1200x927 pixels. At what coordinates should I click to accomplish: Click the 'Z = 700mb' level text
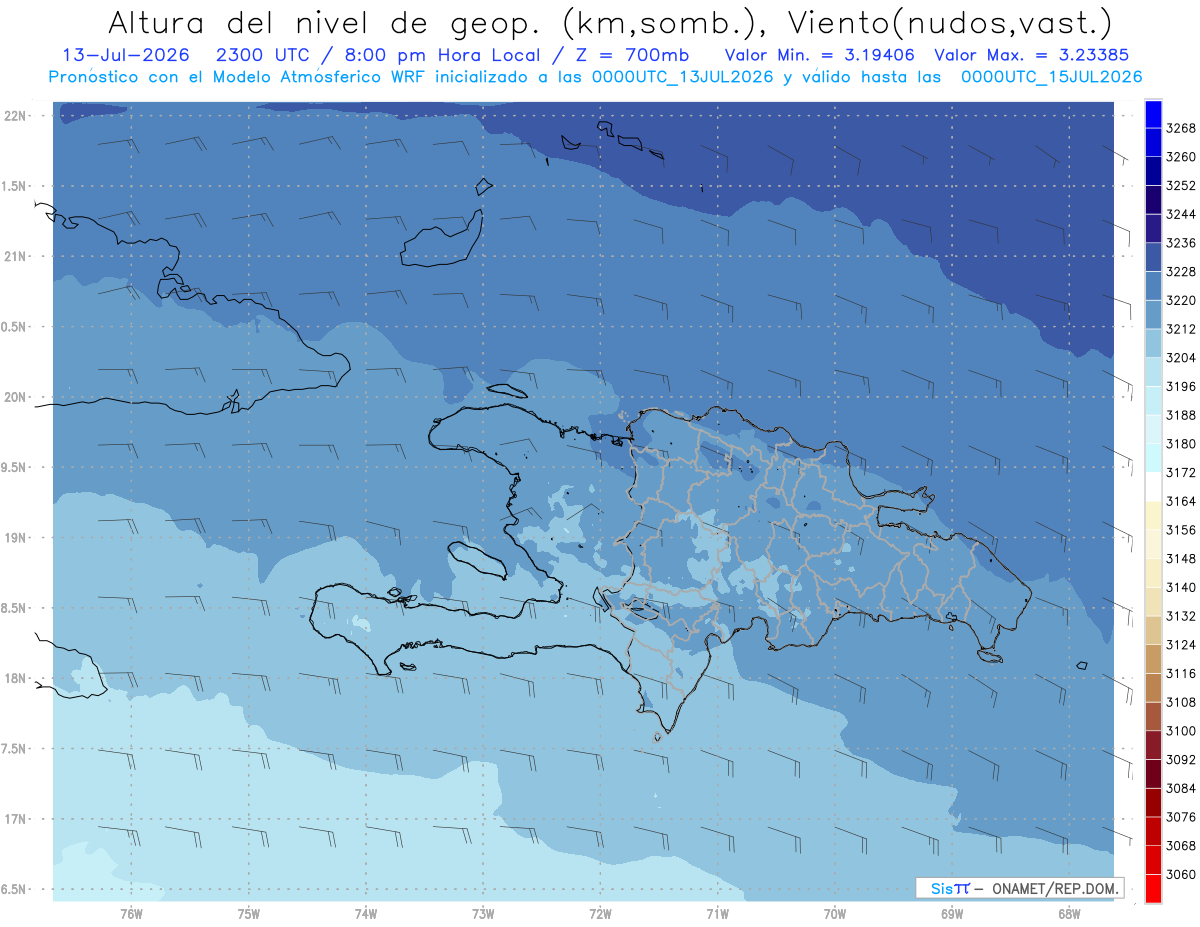[629, 55]
